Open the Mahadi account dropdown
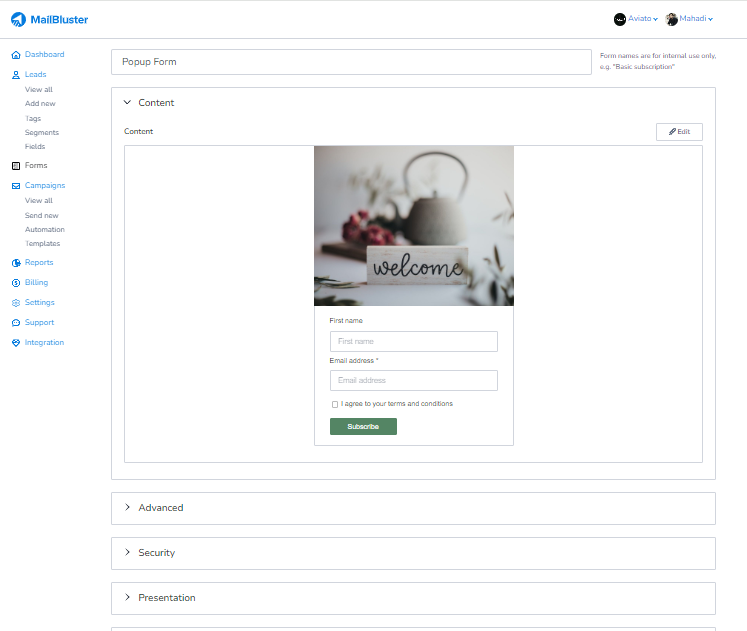 696,19
